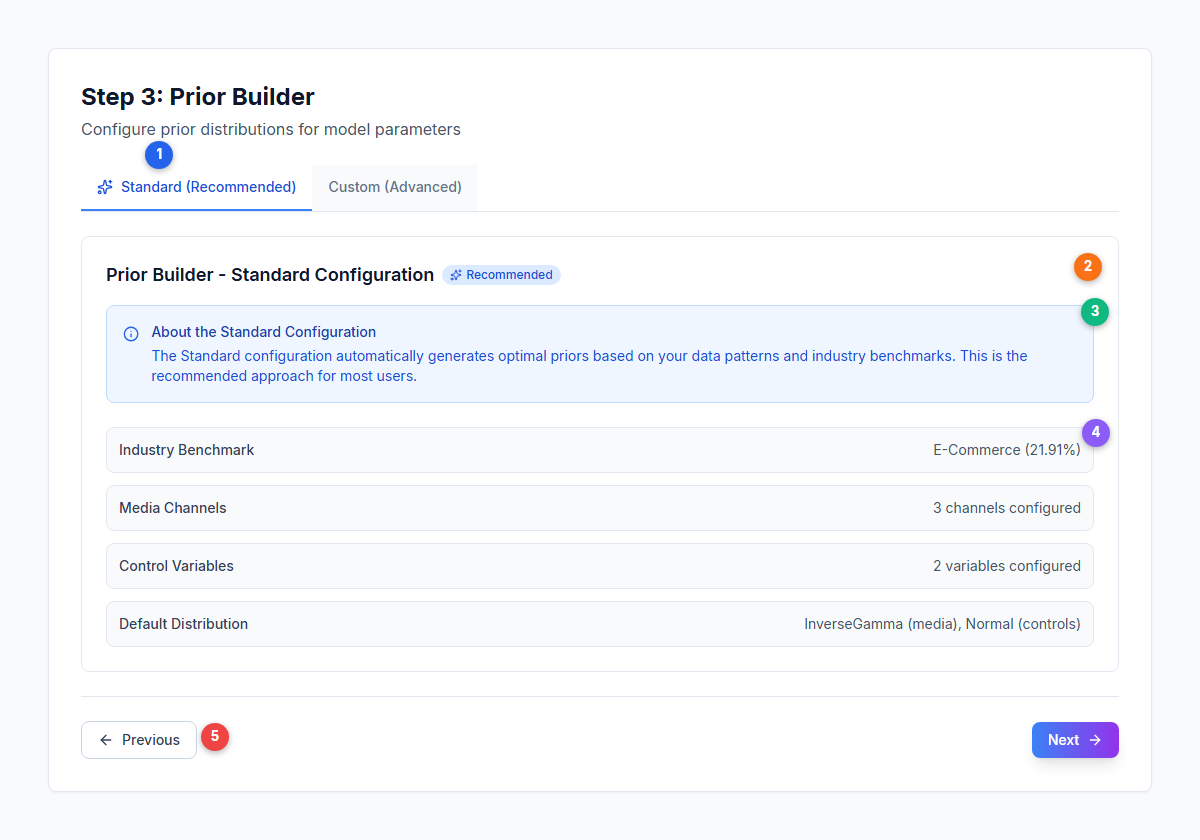
Task: Click blue annotation marker number 1
Action: tap(159, 155)
